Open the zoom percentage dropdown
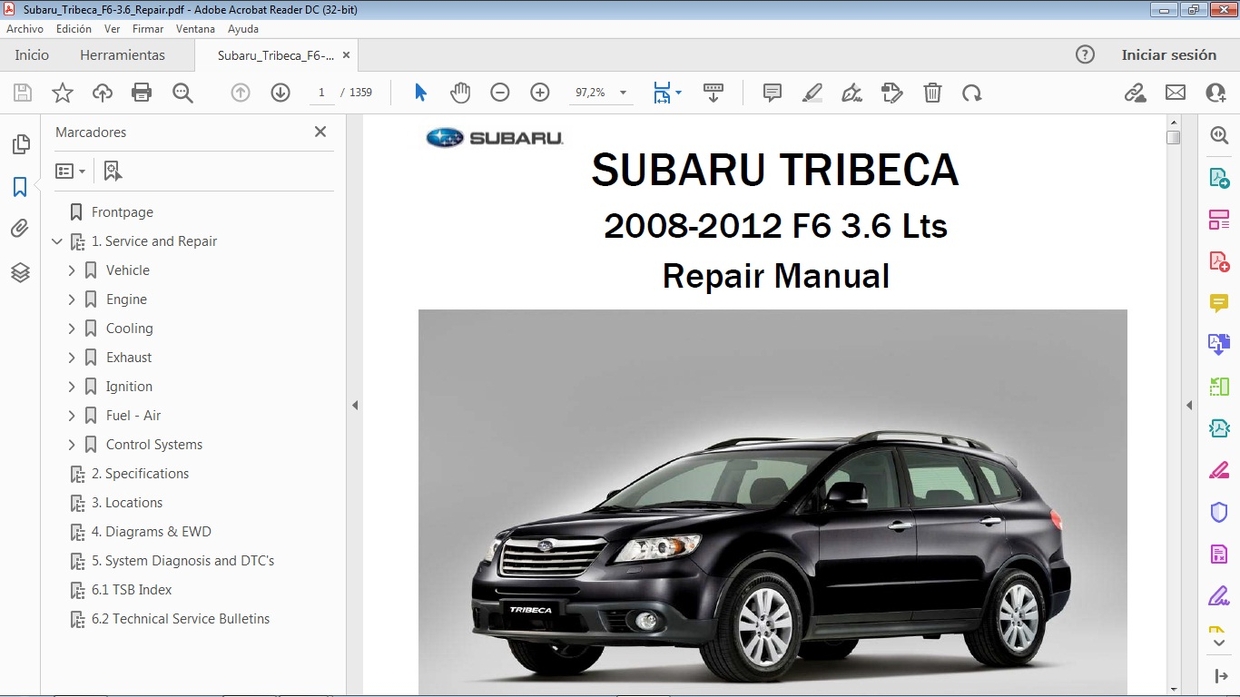The image size is (1240, 697). 621,92
